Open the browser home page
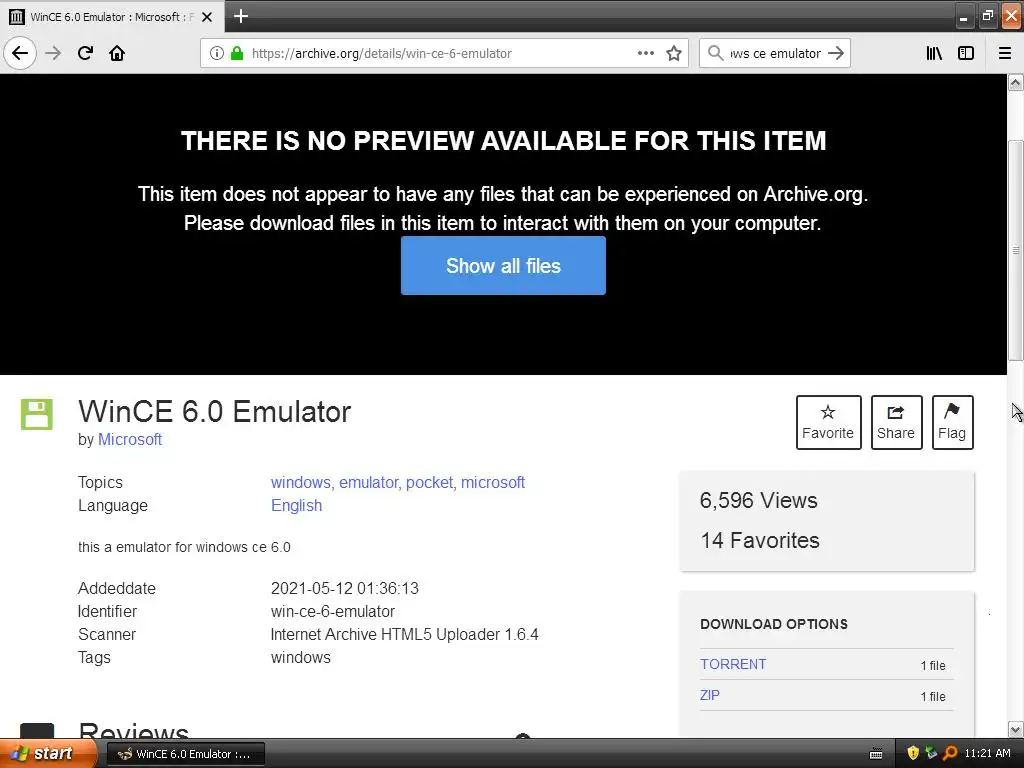This screenshot has height=768, width=1024. click(117, 53)
